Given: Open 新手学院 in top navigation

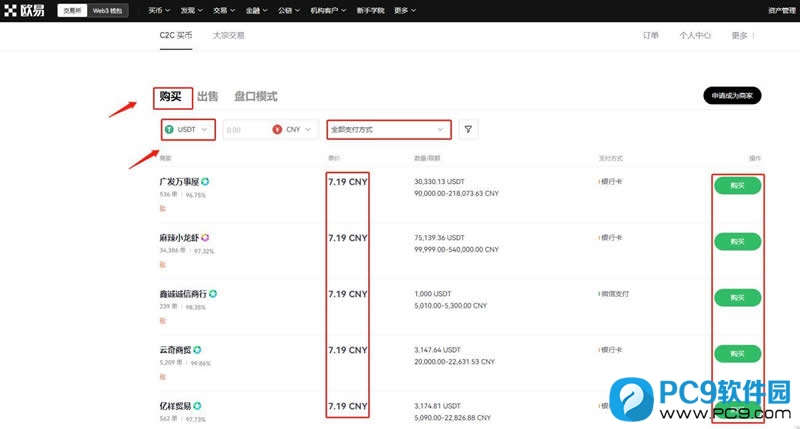Looking at the screenshot, I should tap(370, 11).
